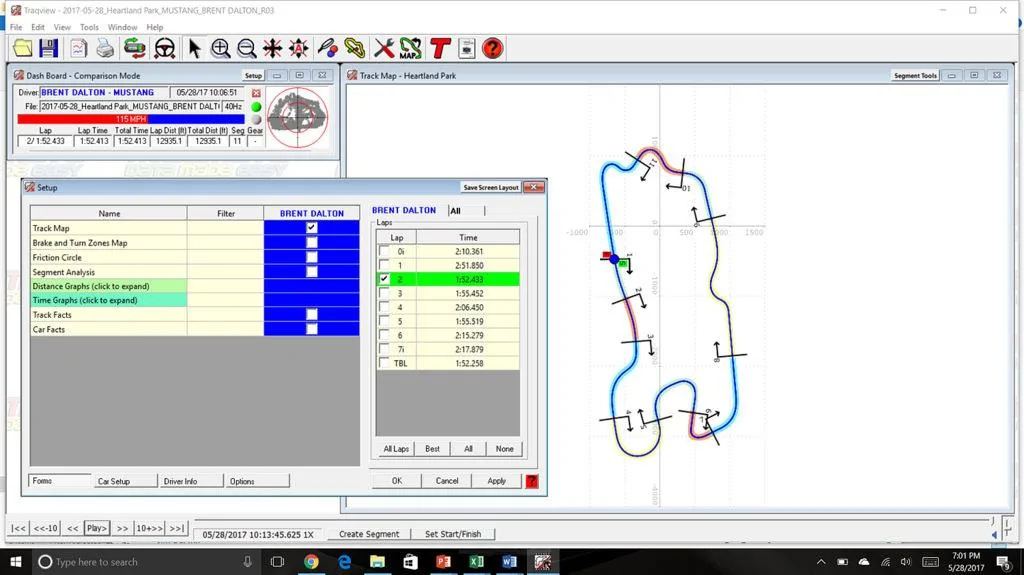Click the Best laps button
This screenshot has height=575, width=1024.
432,449
